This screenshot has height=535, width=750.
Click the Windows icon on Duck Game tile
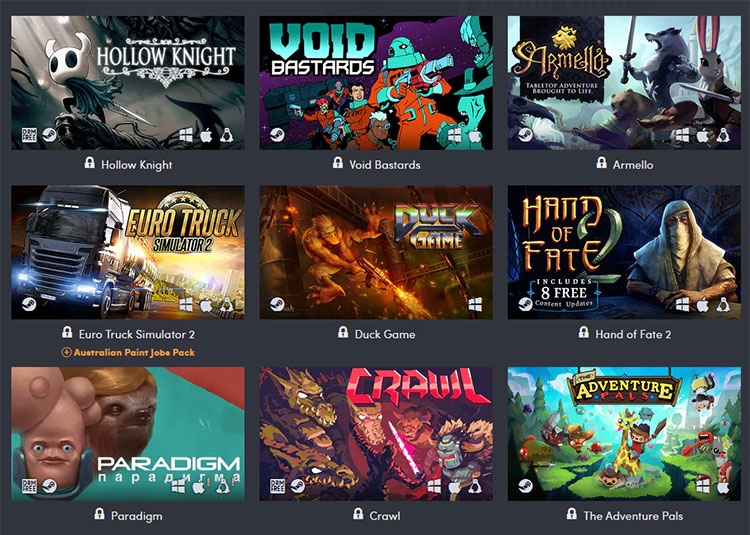475,304
